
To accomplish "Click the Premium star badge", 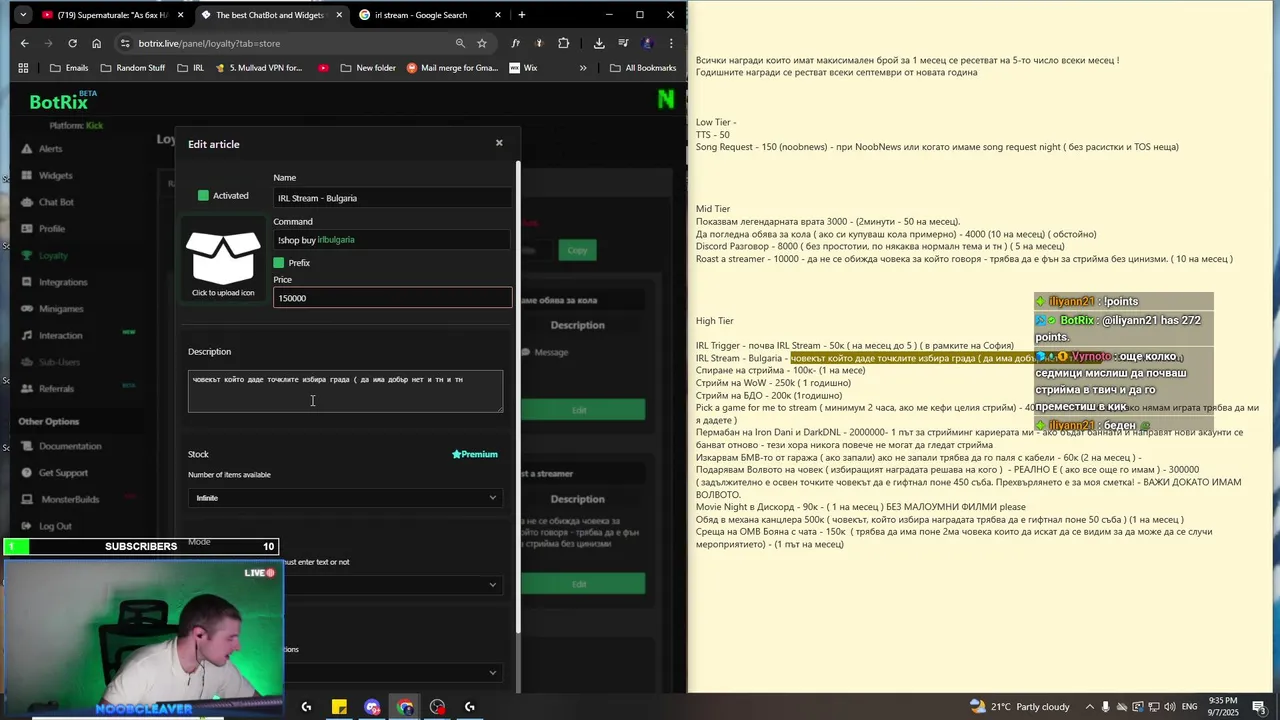I will click(x=475, y=454).
